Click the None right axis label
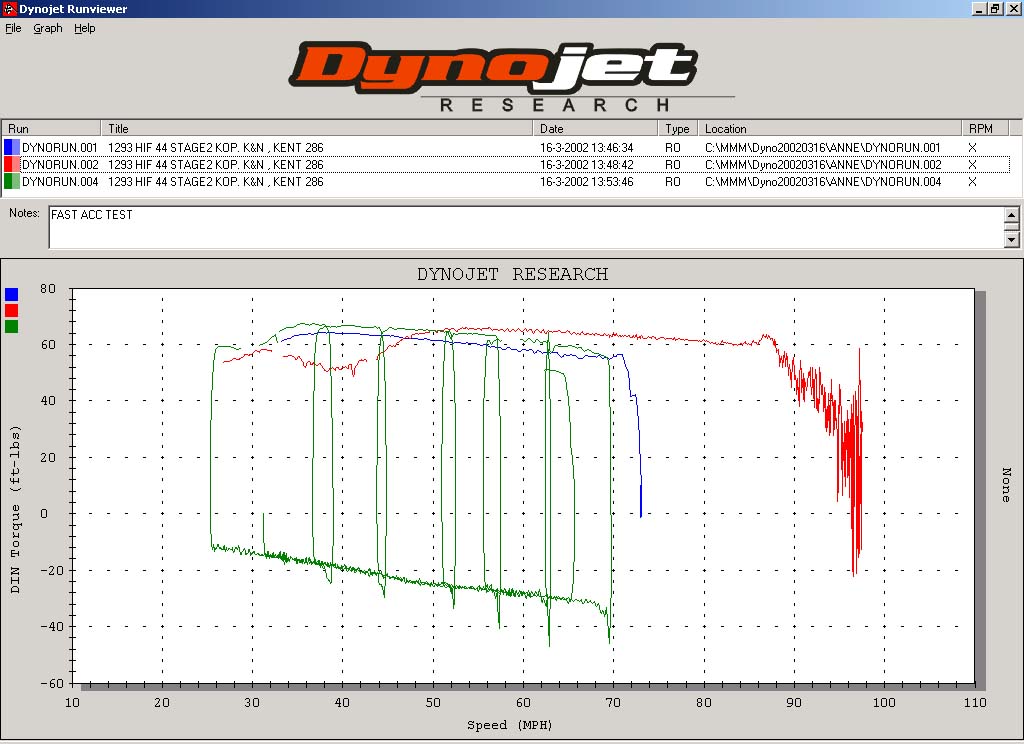This screenshot has height=744, width=1024. pyautogui.click(x=1006, y=485)
